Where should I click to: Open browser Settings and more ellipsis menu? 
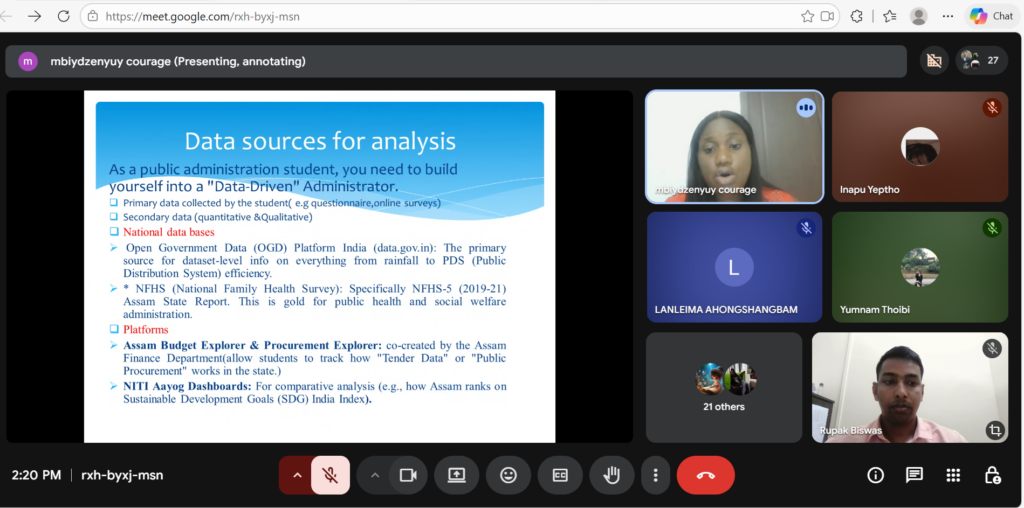pyautogui.click(x=948, y=16)
